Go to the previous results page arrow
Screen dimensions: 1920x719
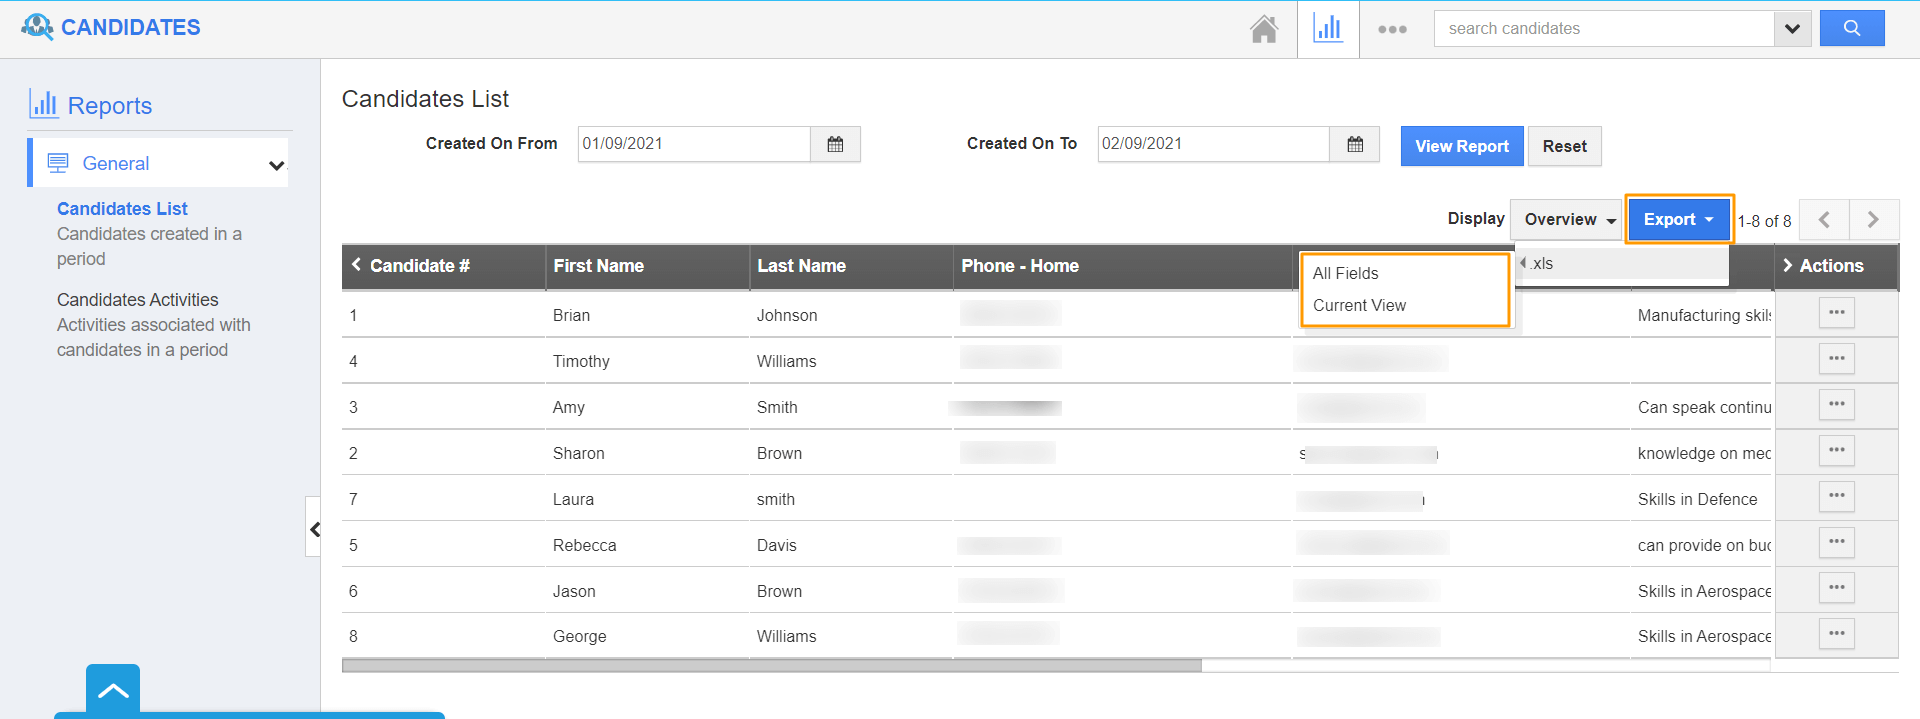(1824, 220)
